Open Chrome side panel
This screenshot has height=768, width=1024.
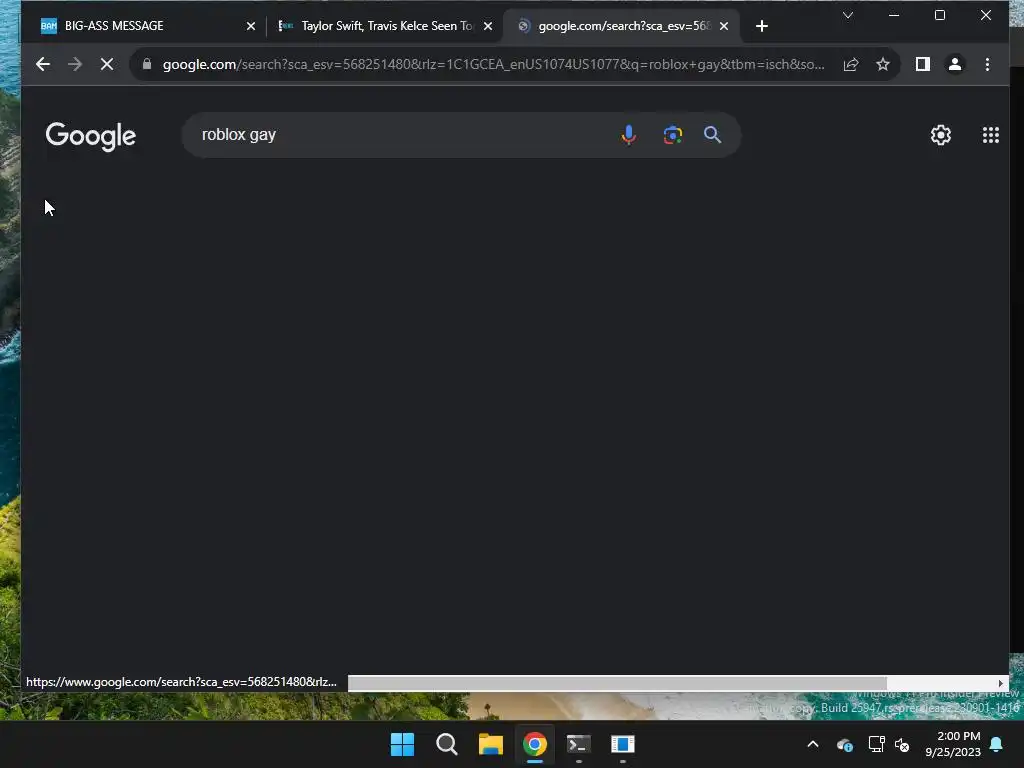[x=923, y=64]
